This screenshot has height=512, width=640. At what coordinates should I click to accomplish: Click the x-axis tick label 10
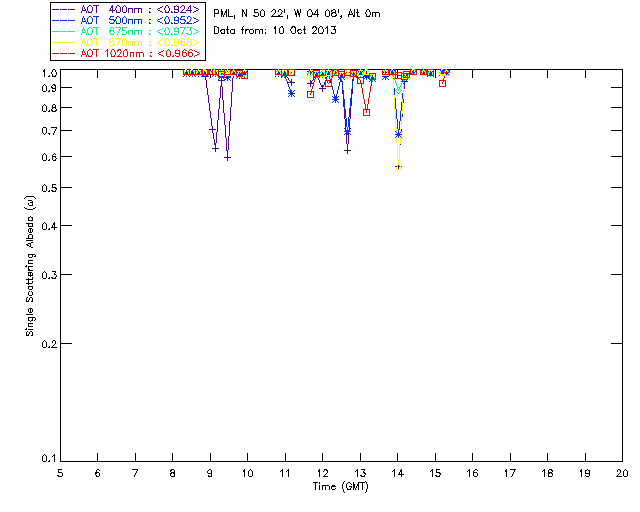pos(247,473)
